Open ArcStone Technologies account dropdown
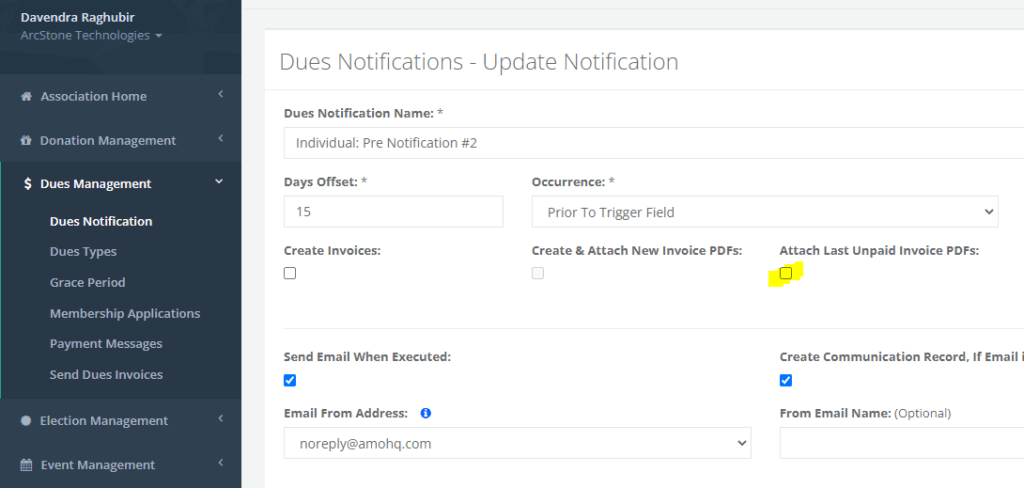The image size is (1024, 488). 91,36
